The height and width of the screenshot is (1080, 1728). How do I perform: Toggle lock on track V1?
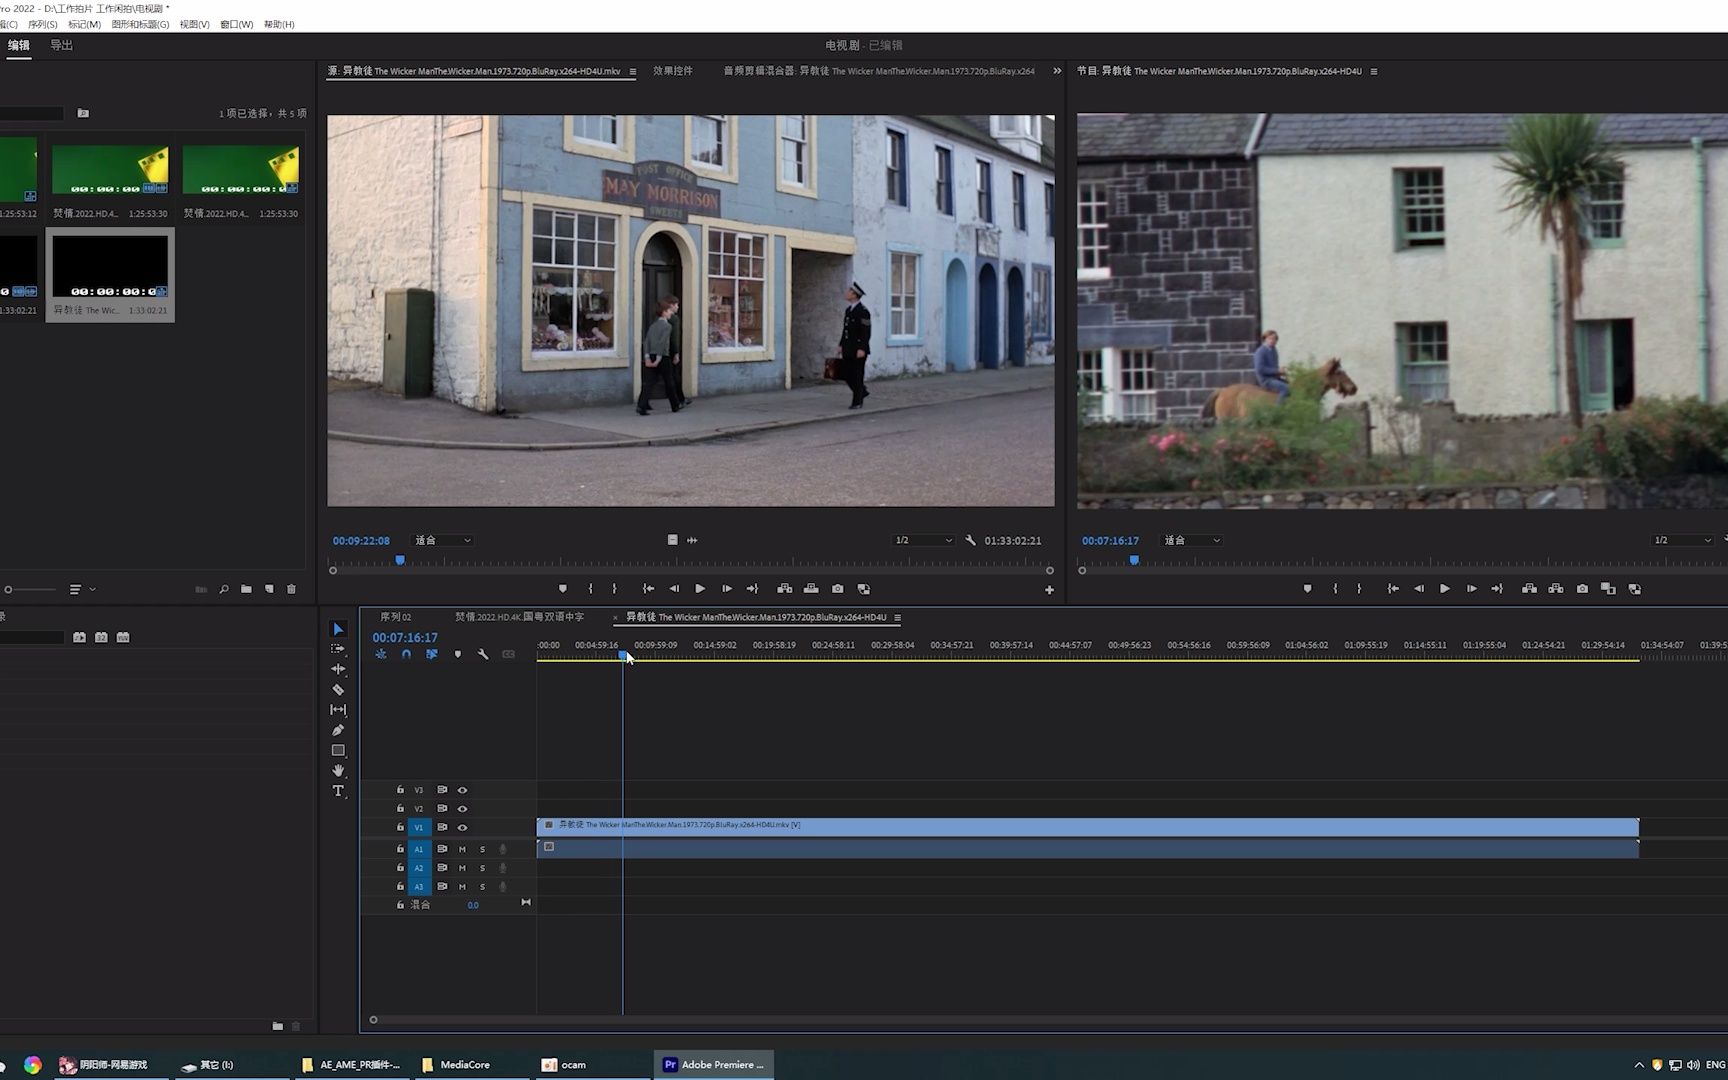point(400,828)
